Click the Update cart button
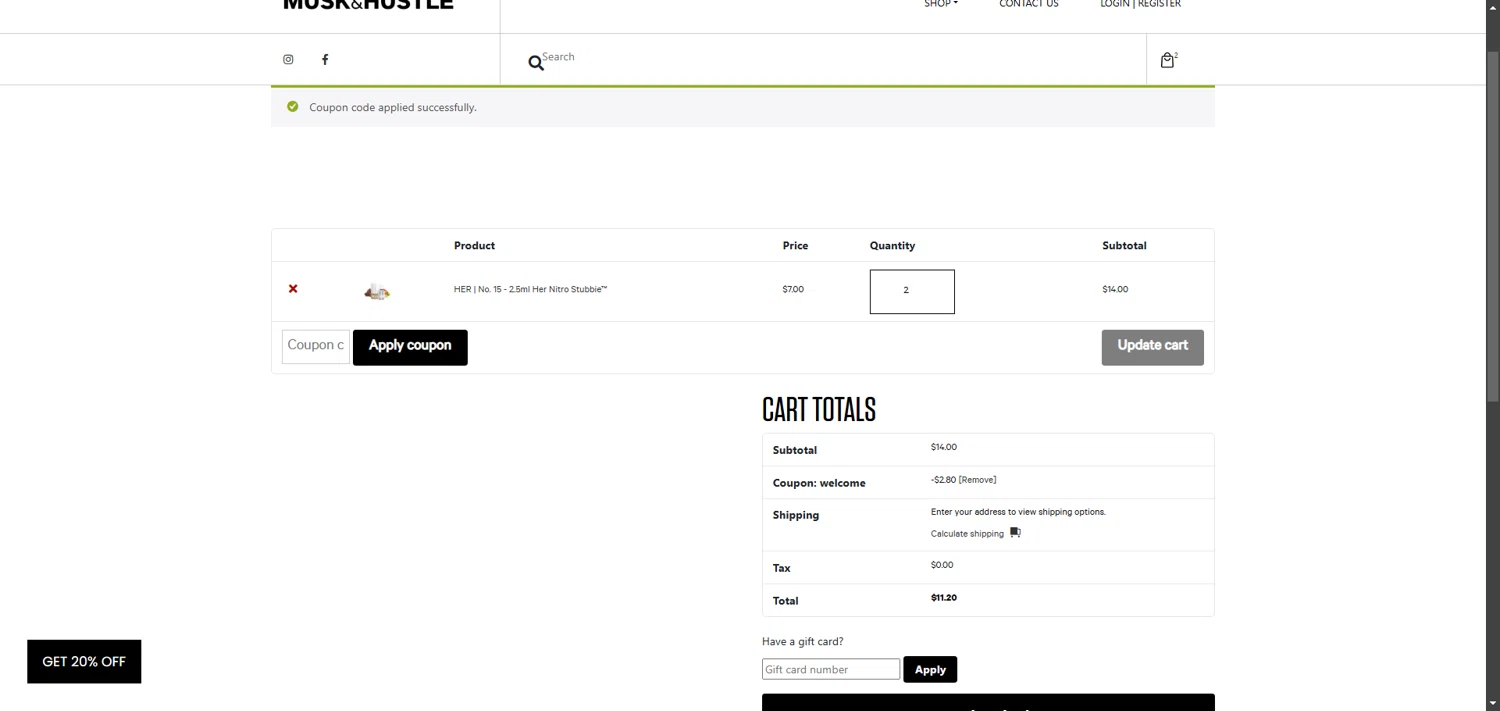The height and width of the screenshot is (711, 1500). 1153,347
